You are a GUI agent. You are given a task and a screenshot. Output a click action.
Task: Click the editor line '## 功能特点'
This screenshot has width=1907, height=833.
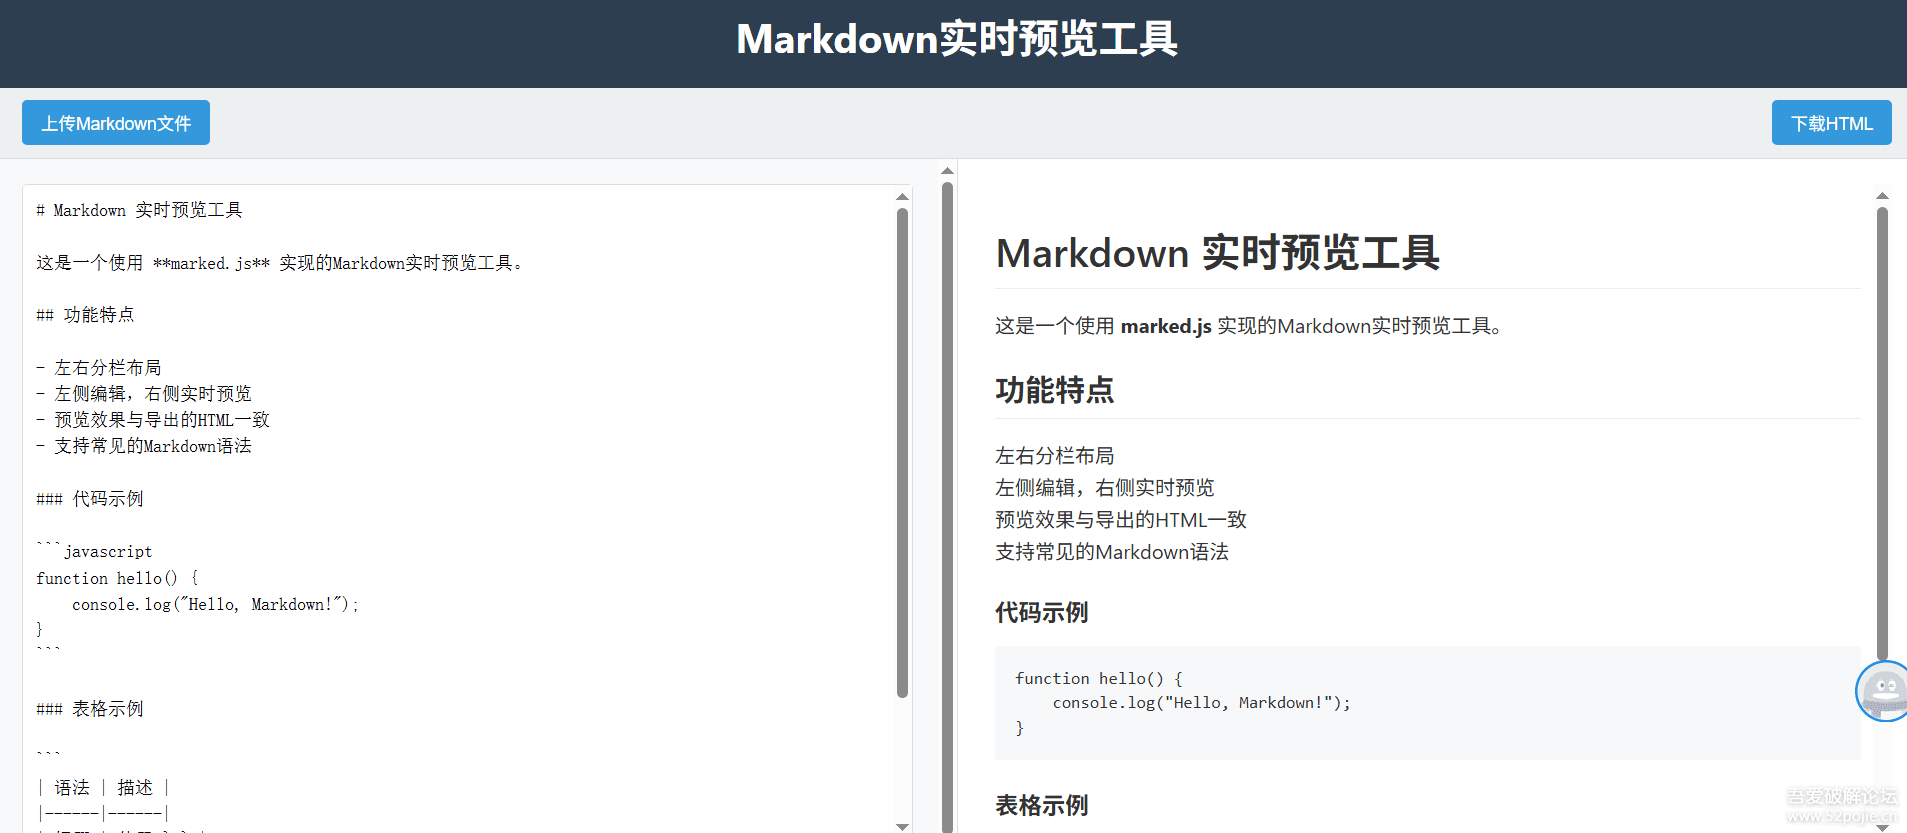pyautogui.click(x=85, y=315)
